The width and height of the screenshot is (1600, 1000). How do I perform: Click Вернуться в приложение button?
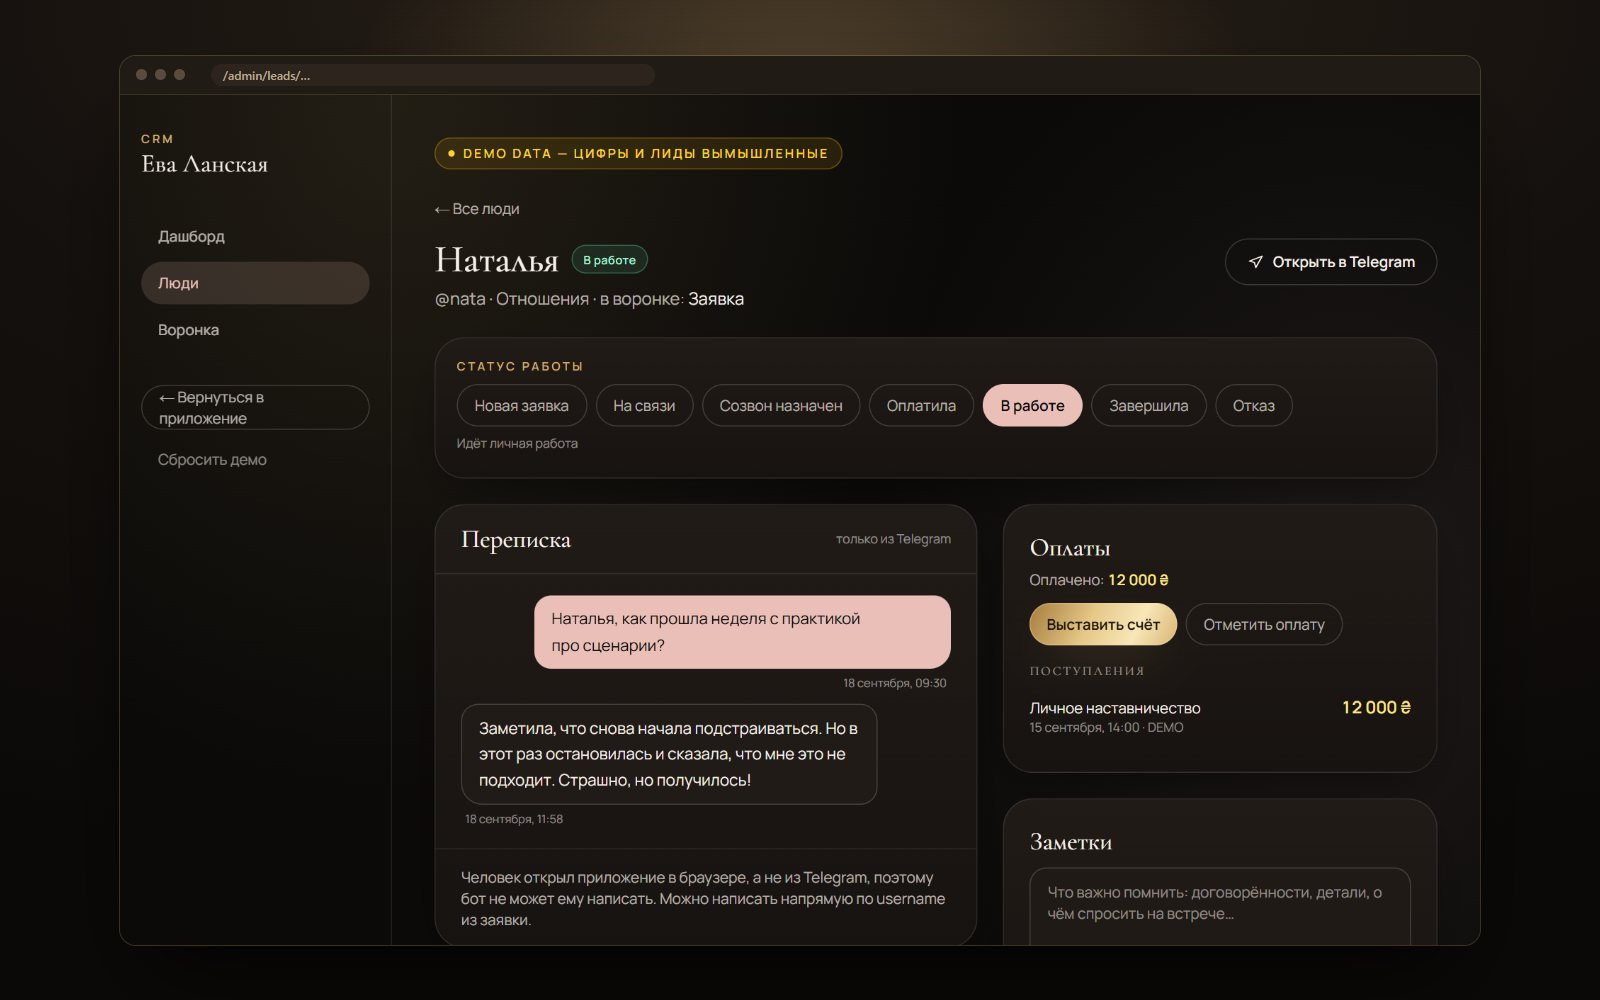point(255,408)
